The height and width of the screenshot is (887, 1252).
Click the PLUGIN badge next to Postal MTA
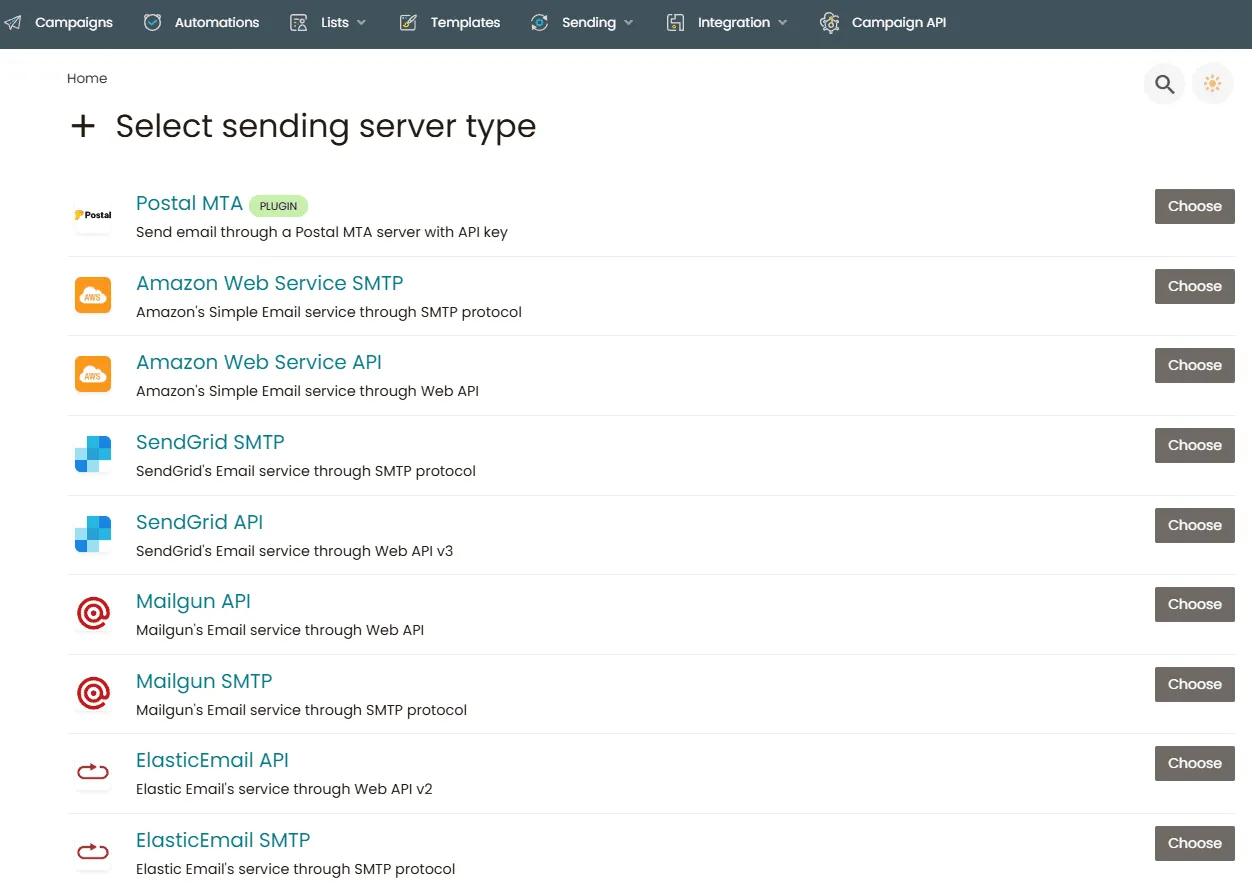point(278,206)
